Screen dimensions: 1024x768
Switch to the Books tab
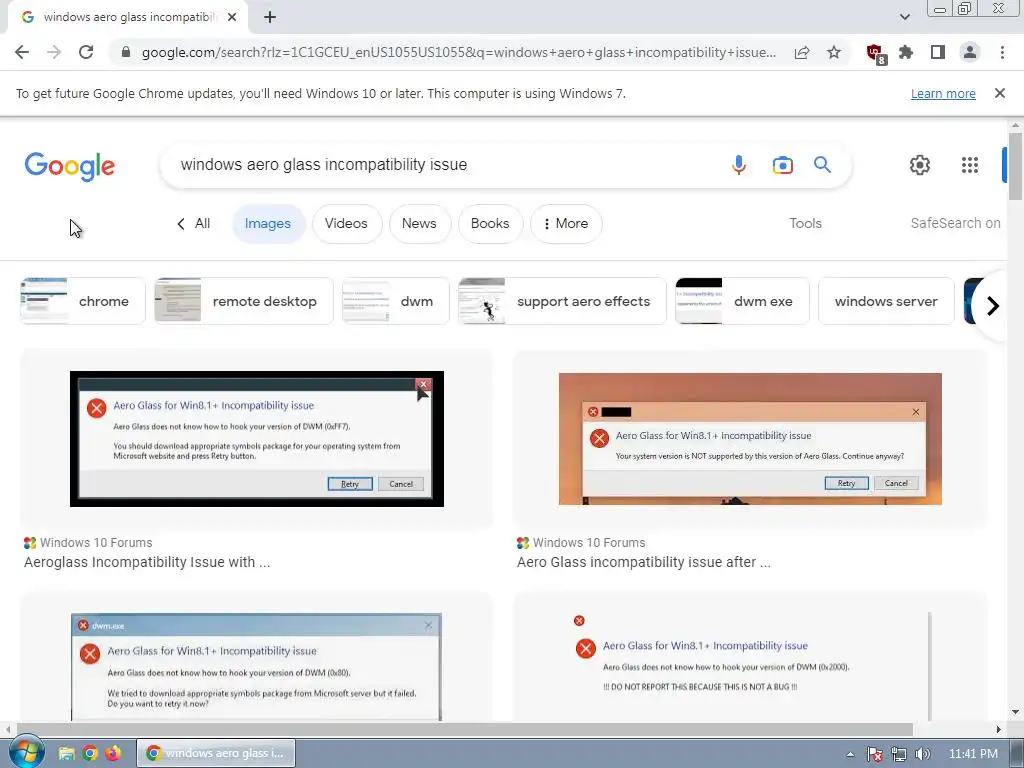point(490,223)
